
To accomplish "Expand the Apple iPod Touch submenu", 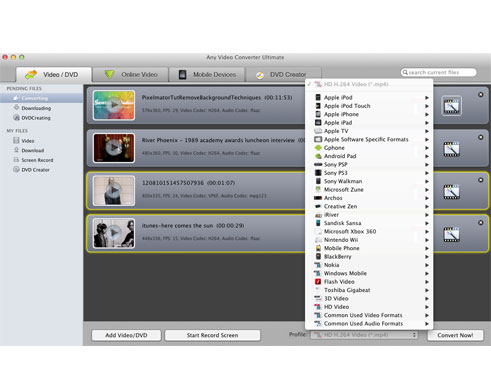I will 369,106.
